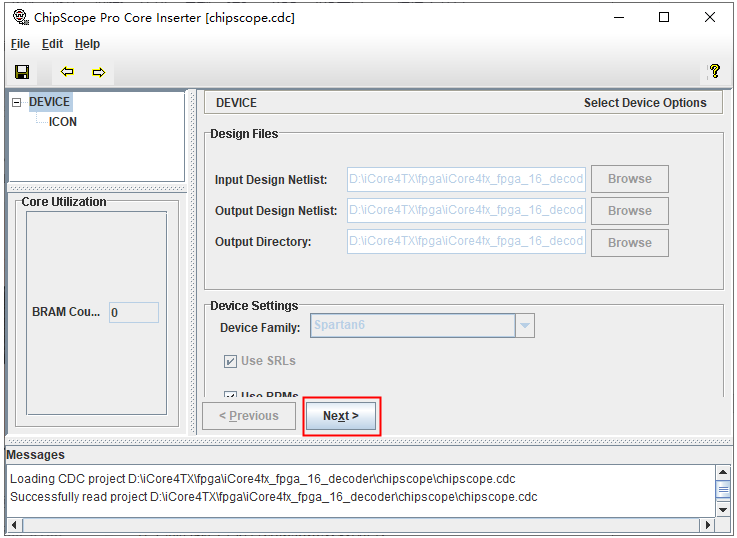737x538 pixels.
Task: Toggle the Use SRLs checkbox
Action: tap(231, 361)
